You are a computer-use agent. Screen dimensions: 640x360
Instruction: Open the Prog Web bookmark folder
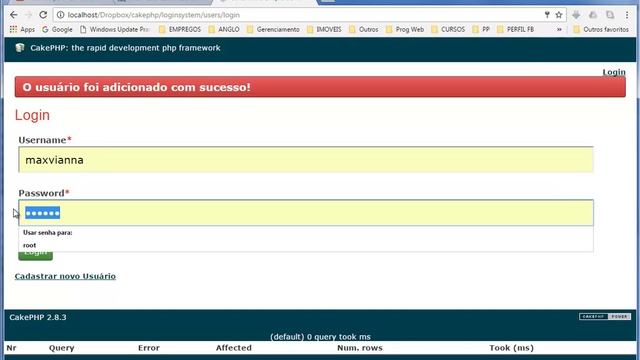[405, 29]
